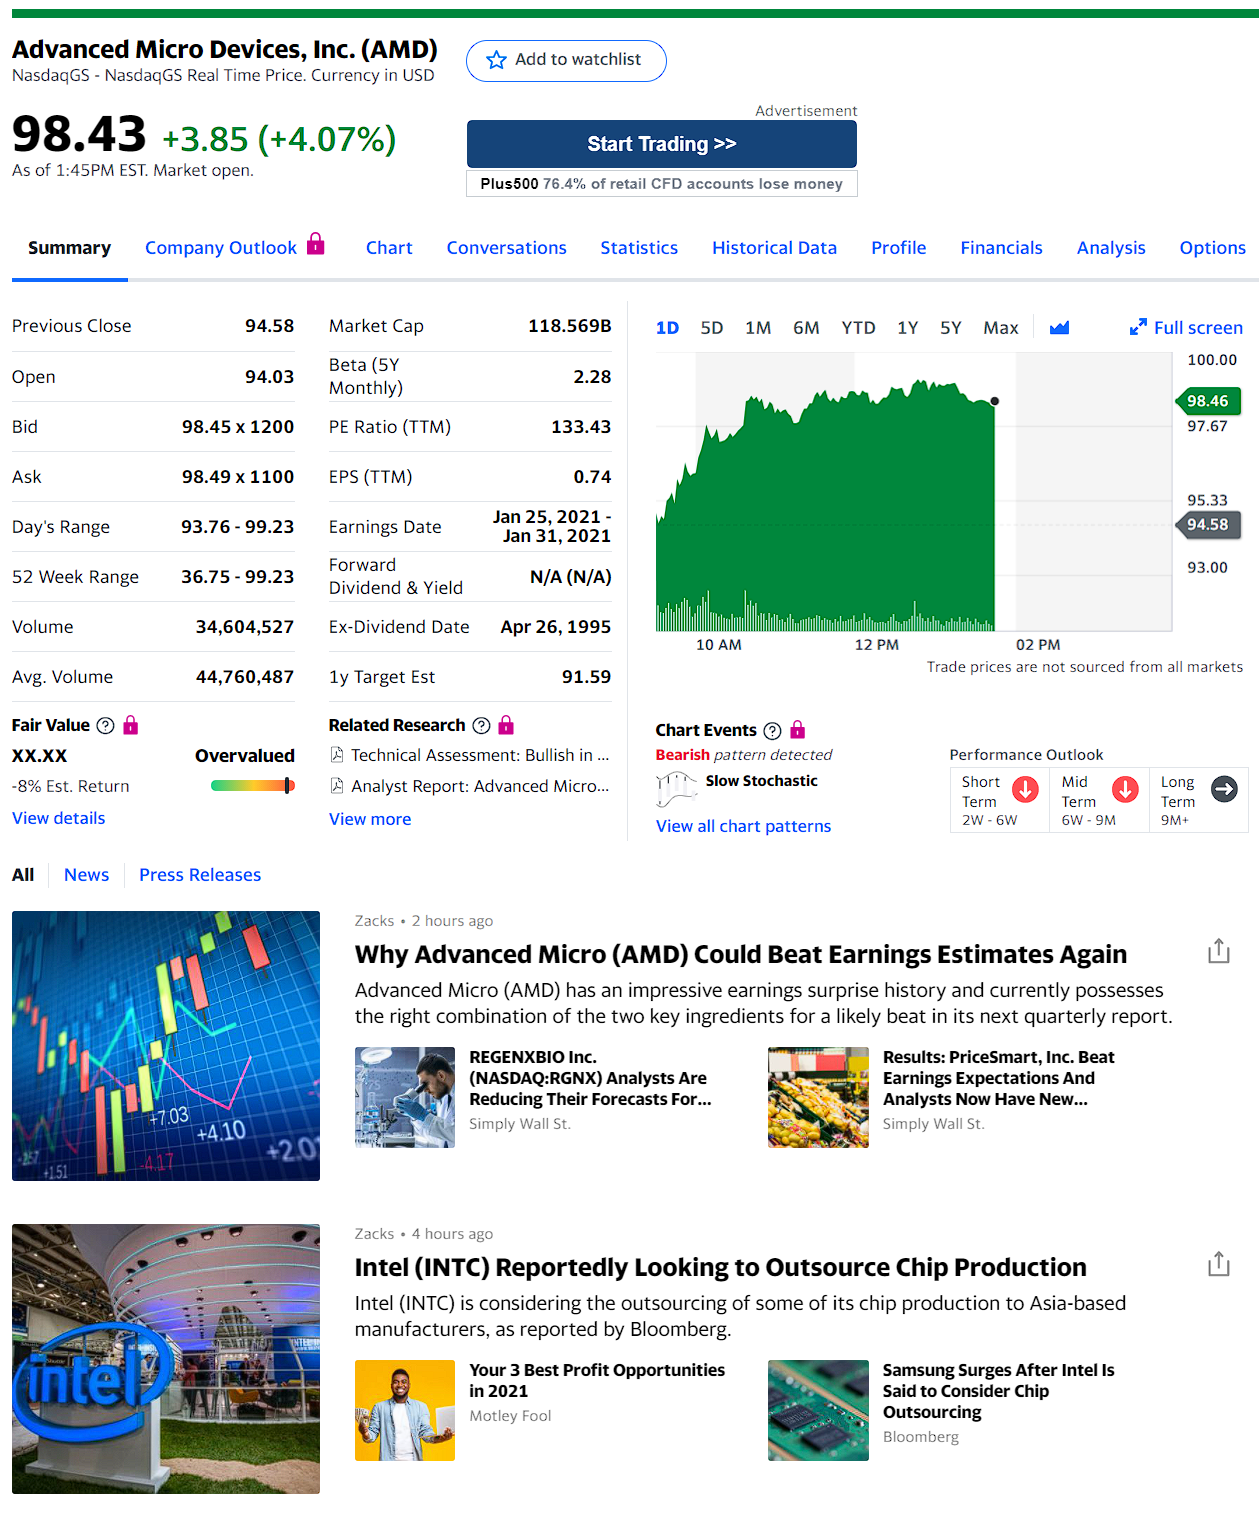Screen dimensions: 1259x1520
Task: Click the Full screen expand arrows icon
Action: [x=1138, y=327]
